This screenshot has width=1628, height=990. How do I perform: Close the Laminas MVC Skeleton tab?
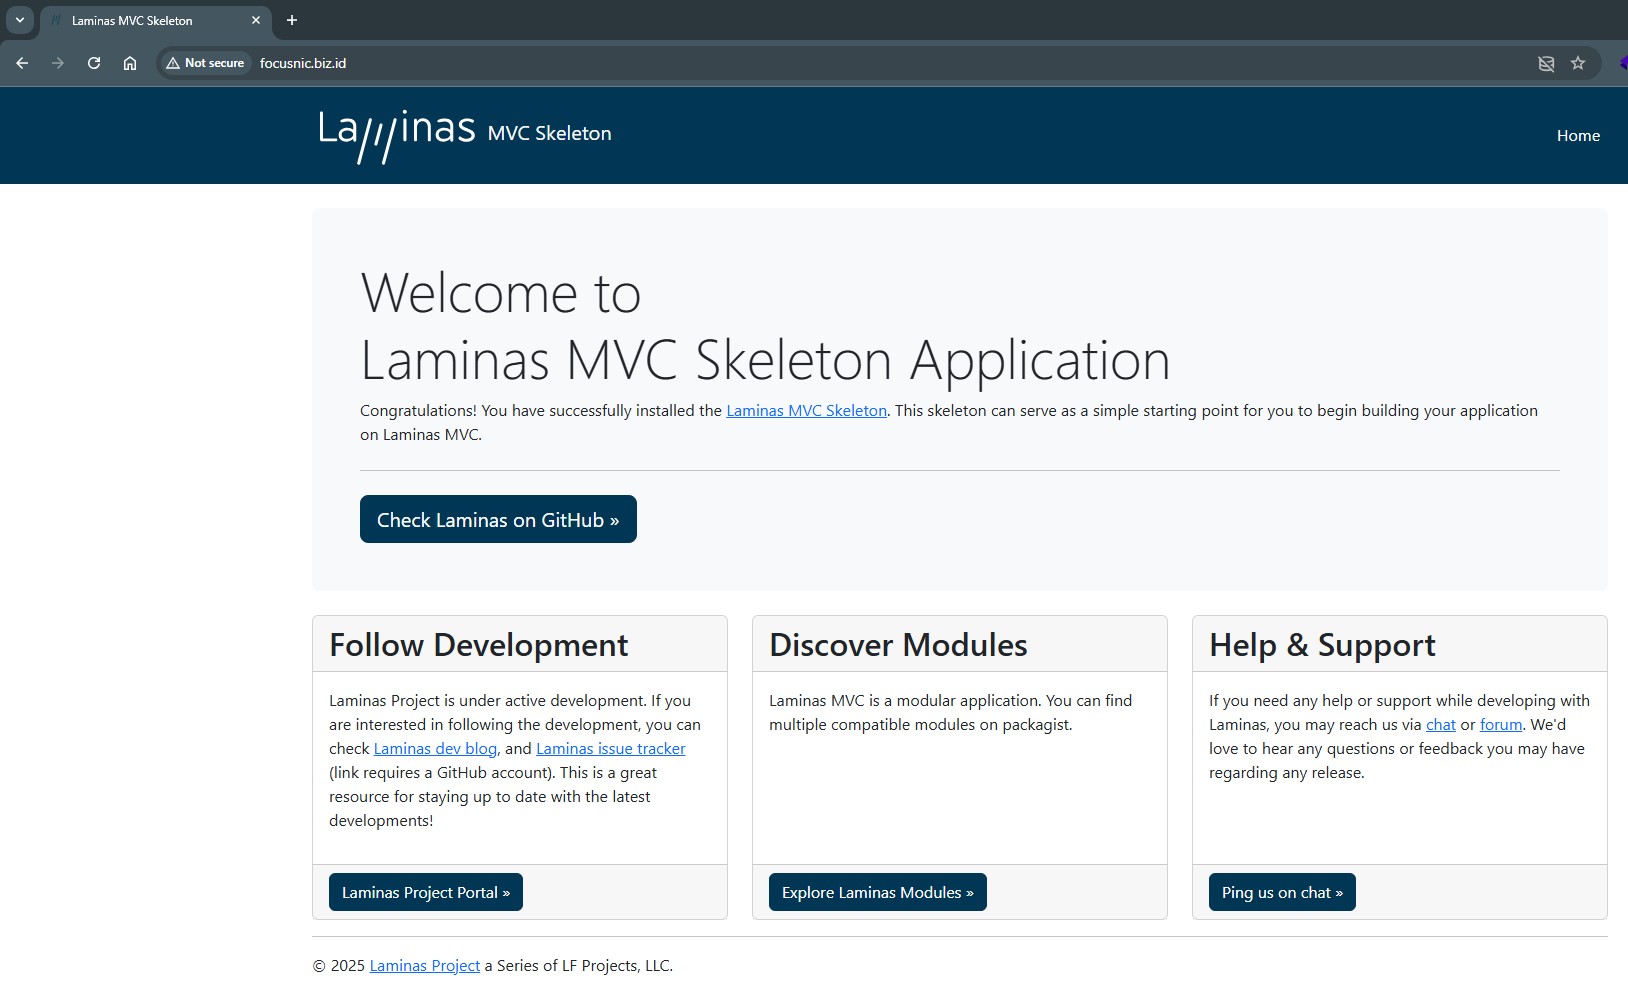click(256, 20)
